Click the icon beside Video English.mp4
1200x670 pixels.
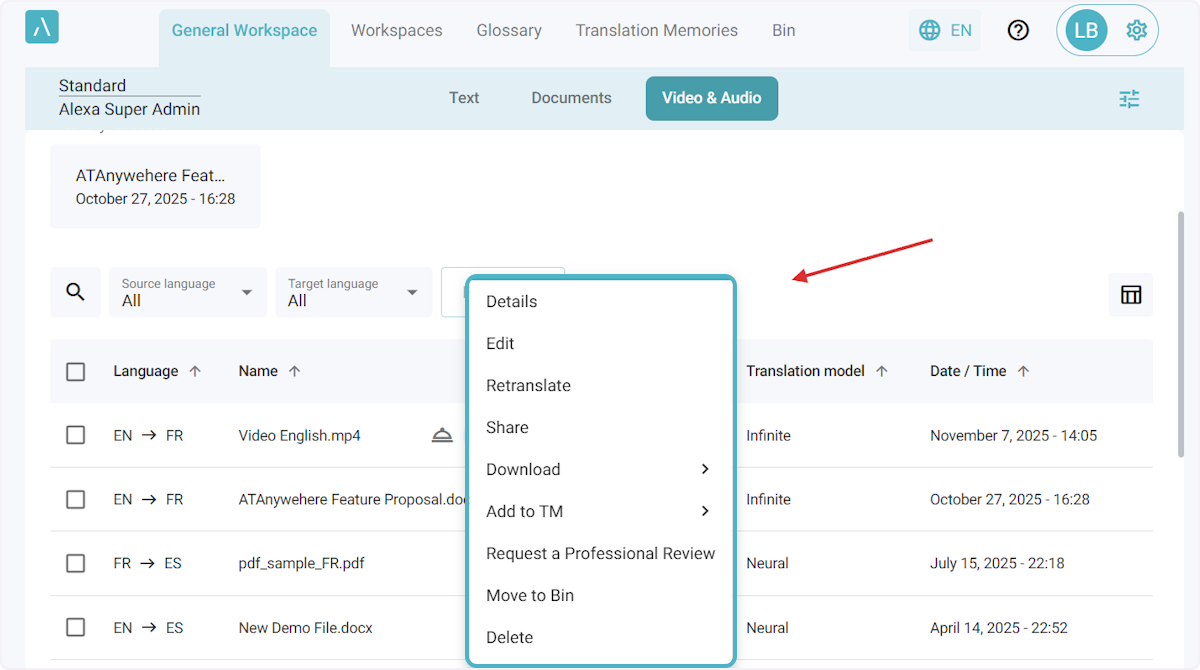pos(442,435)
